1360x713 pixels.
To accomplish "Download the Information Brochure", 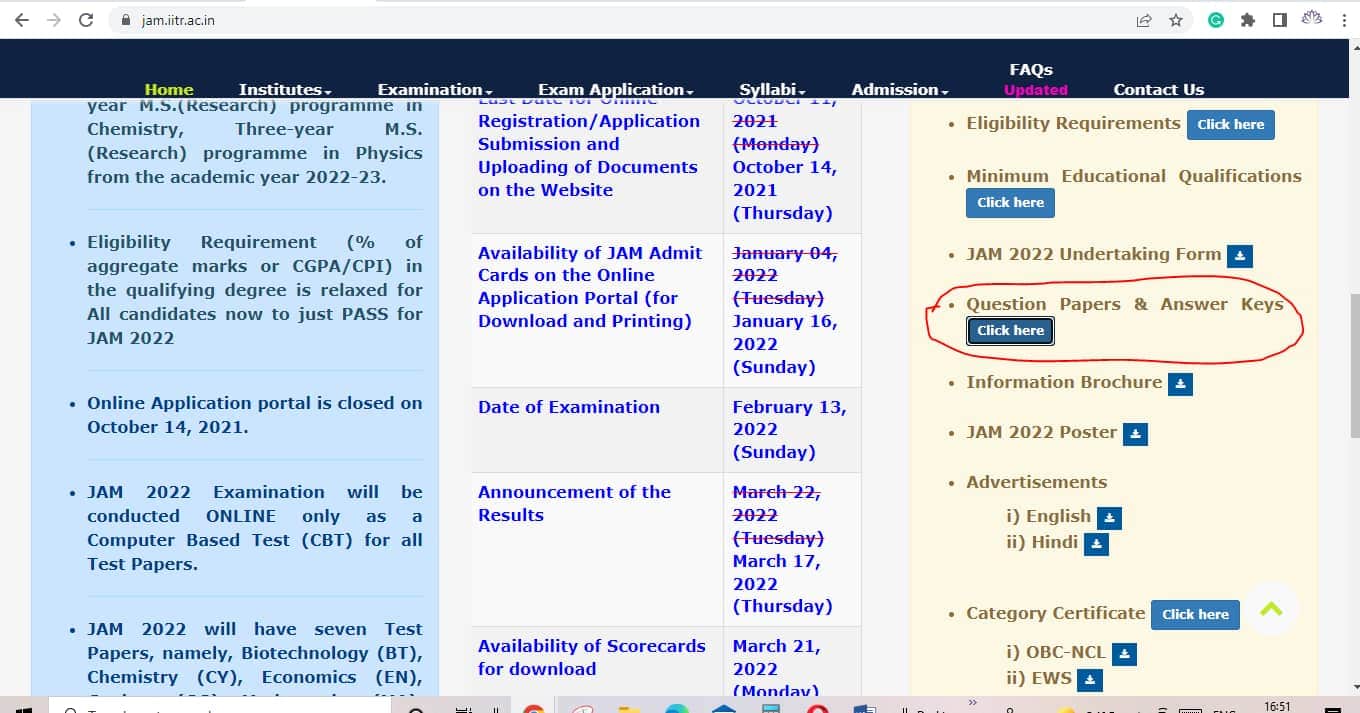I will (1180, 384).
